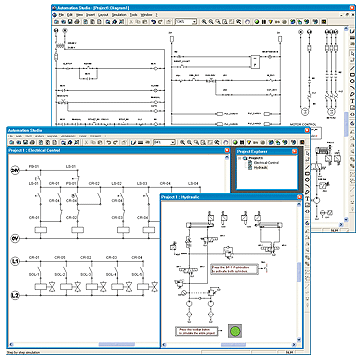Screen dimensions: 362x363
Task: Click the CR-05 label in Electrical Control diagram
Action: pyautogui.click(x=60, y=257)
